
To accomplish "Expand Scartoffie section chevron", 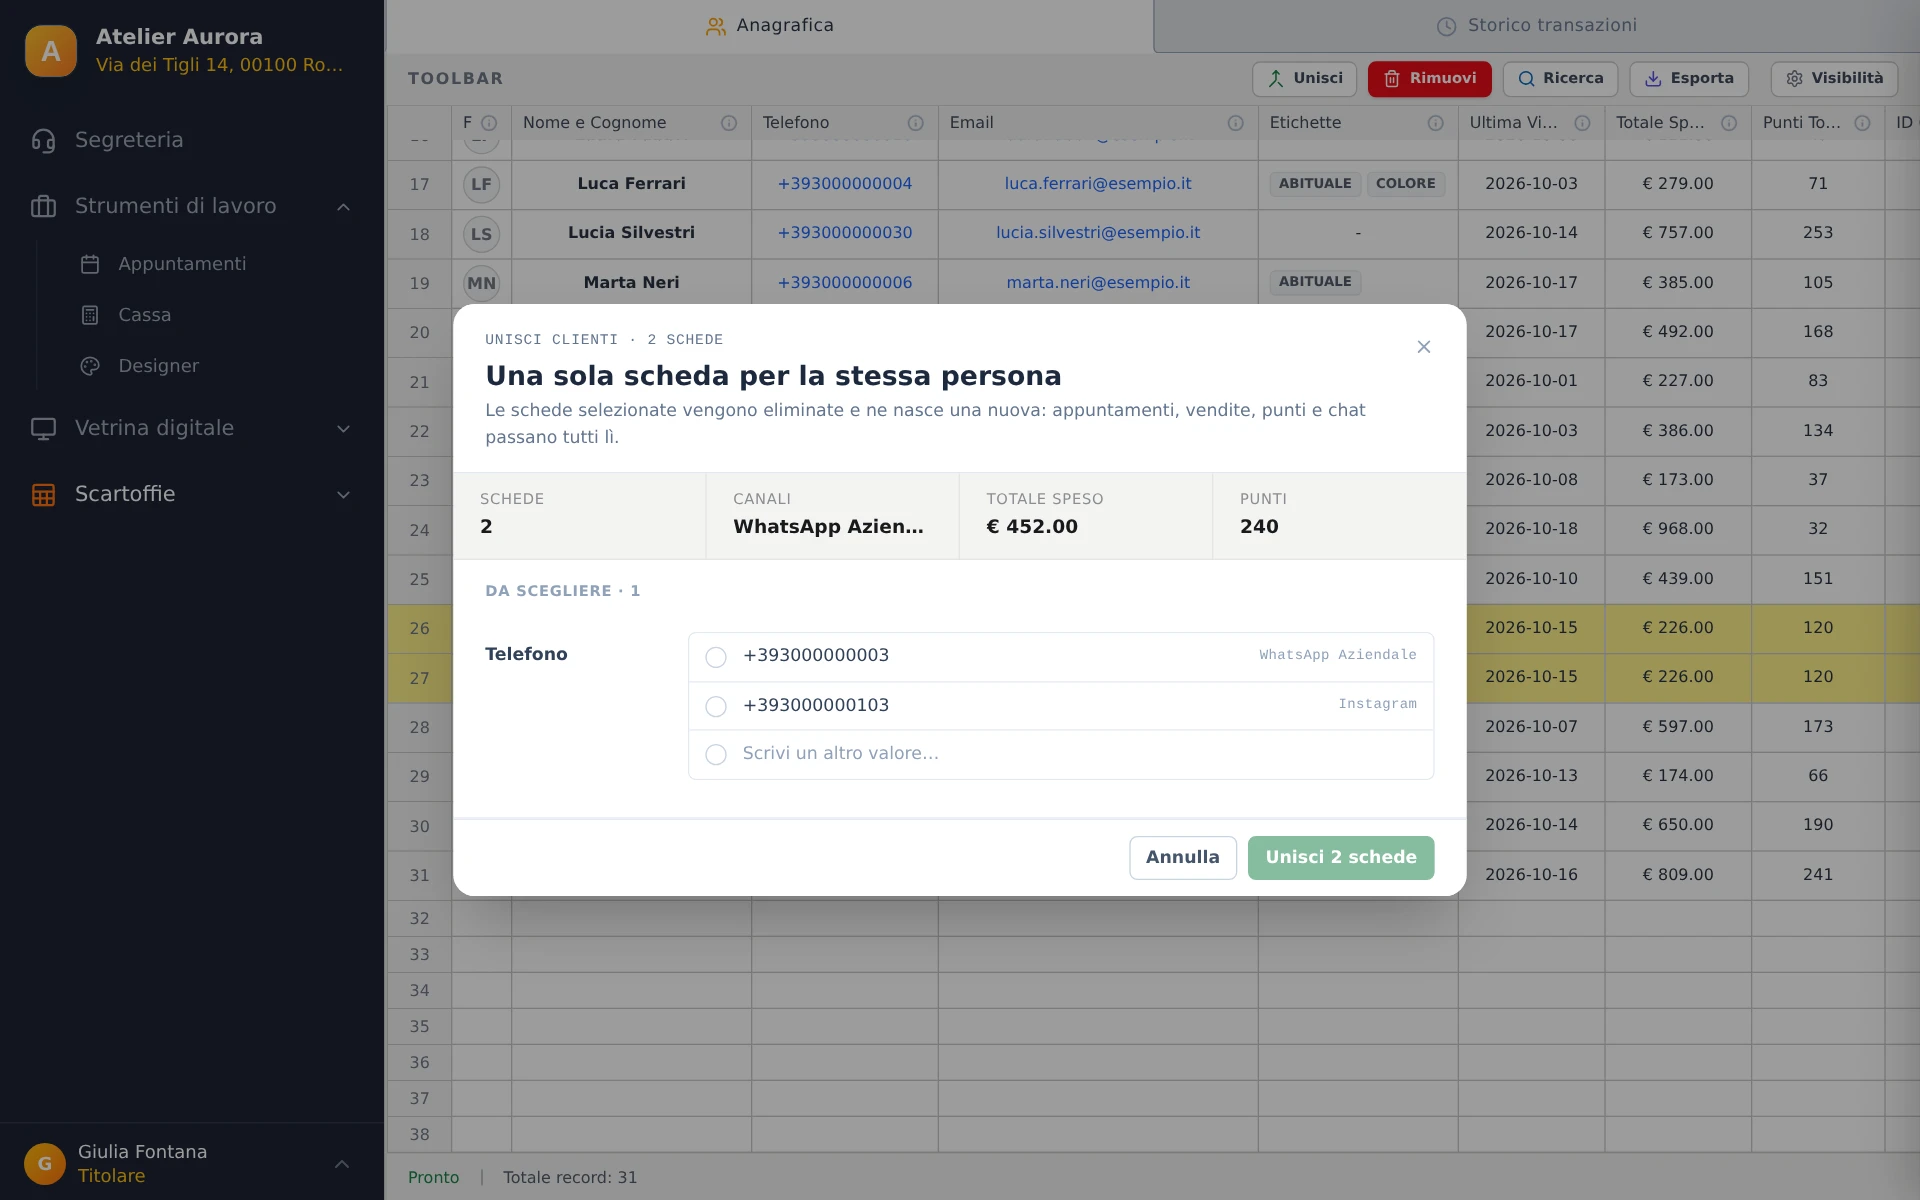I will pyautogui.click(x=343, y=495).
